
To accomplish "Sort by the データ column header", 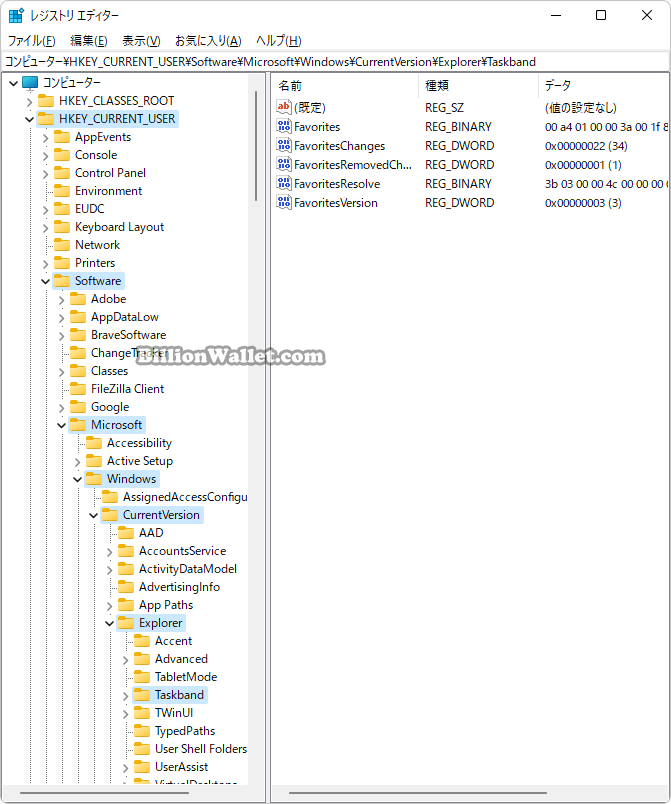I will click(x=603, y=86).
